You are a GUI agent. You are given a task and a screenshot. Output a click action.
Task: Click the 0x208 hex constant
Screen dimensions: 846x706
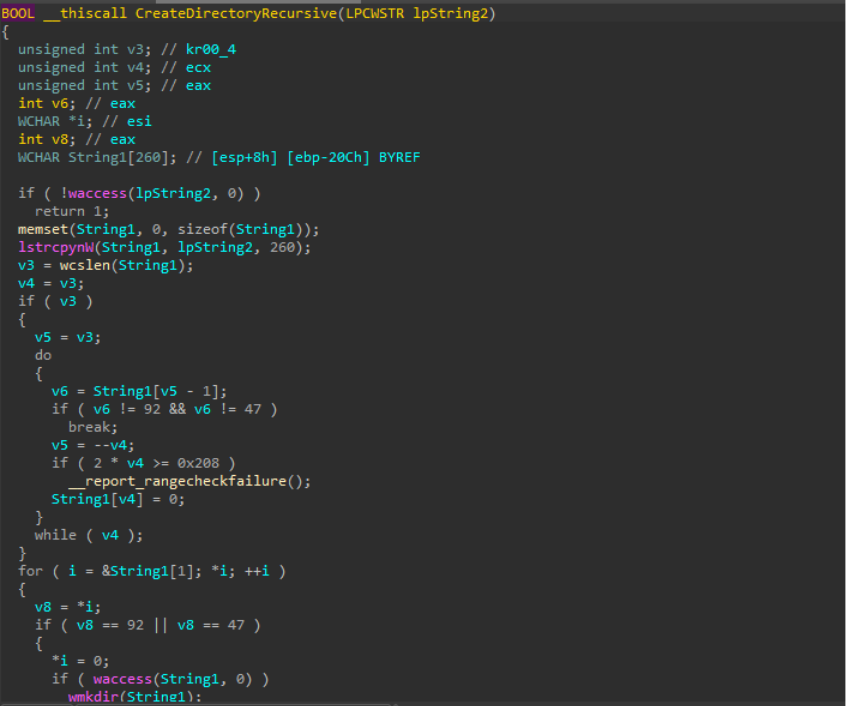[198, 463]
